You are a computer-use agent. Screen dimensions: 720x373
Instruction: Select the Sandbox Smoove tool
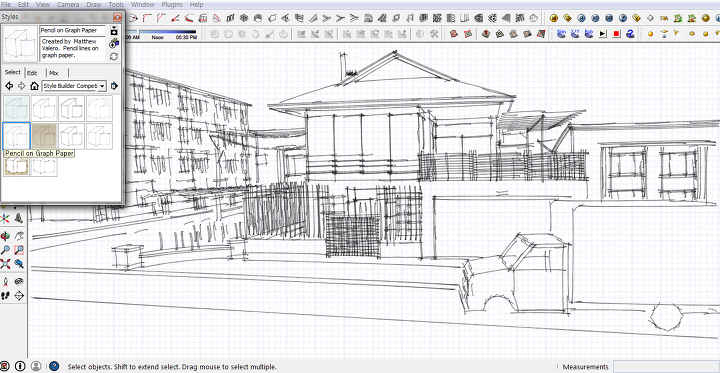click(x=486, y=34)
